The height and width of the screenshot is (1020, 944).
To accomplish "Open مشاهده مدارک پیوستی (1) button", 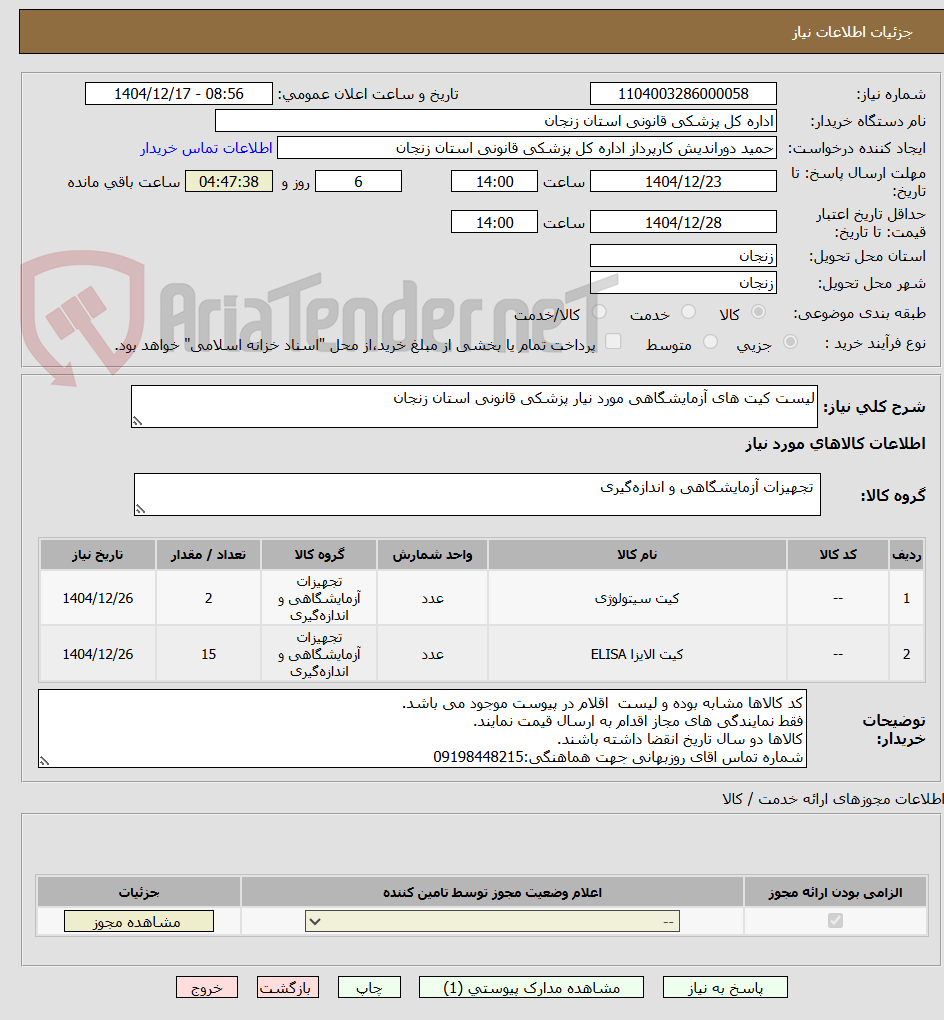I will [x=532, y=987].
